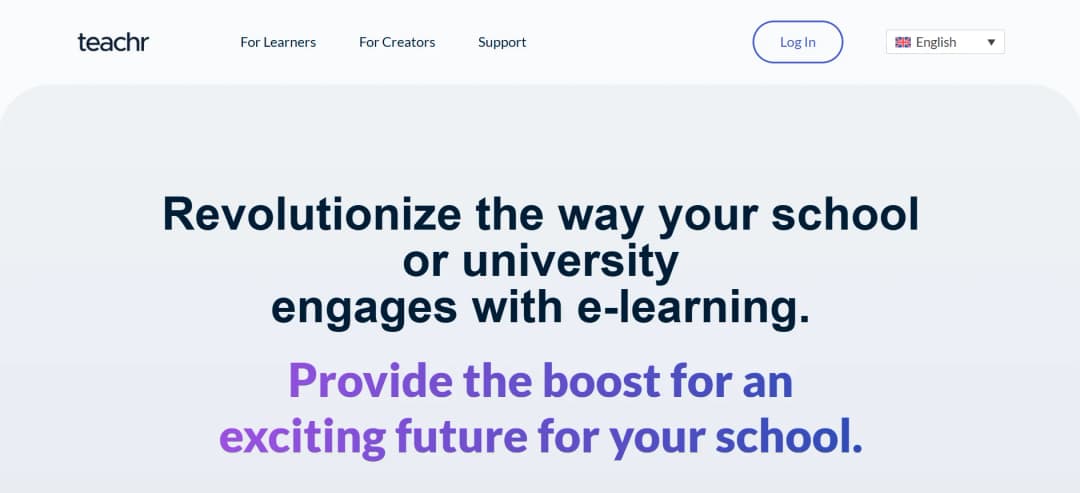This screenshot has height=493, width=1080.
Task: Click the teachr logo
Action: (x=113, y=42)
